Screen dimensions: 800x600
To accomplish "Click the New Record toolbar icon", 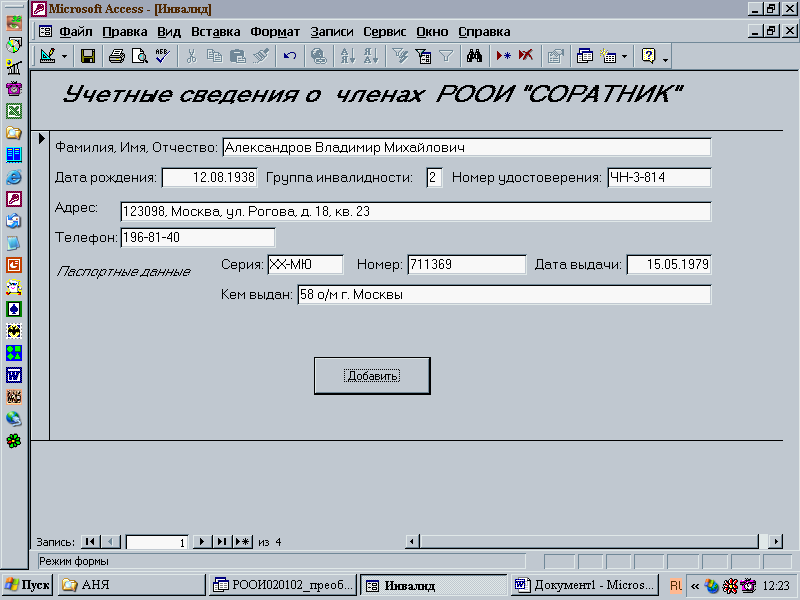I will tap(503, 56).
